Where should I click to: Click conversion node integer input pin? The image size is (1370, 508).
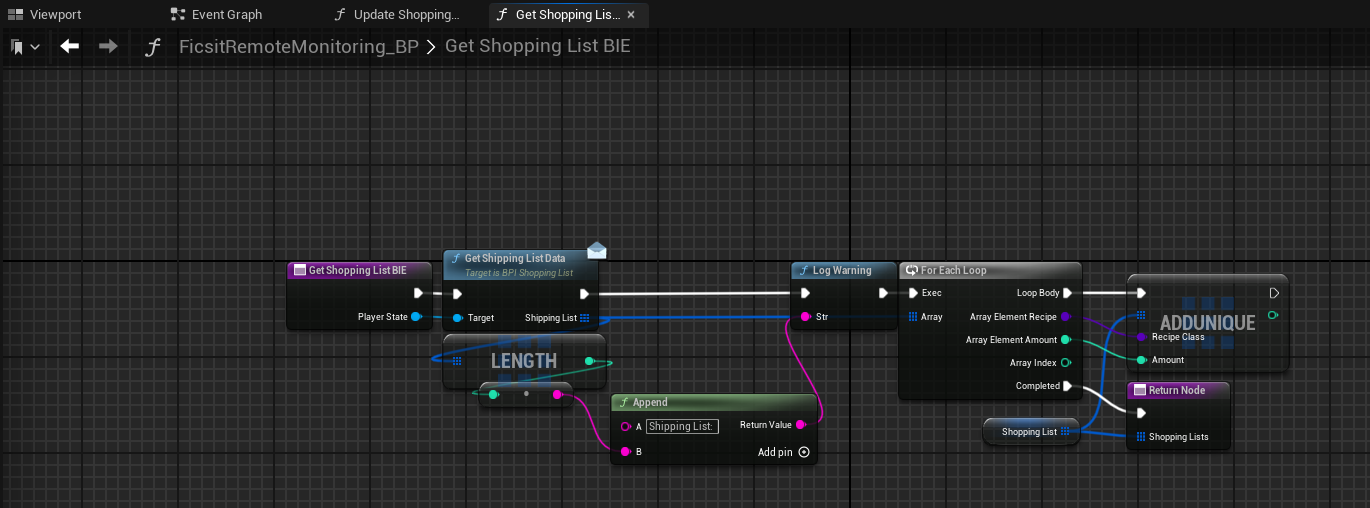point(493,394)
